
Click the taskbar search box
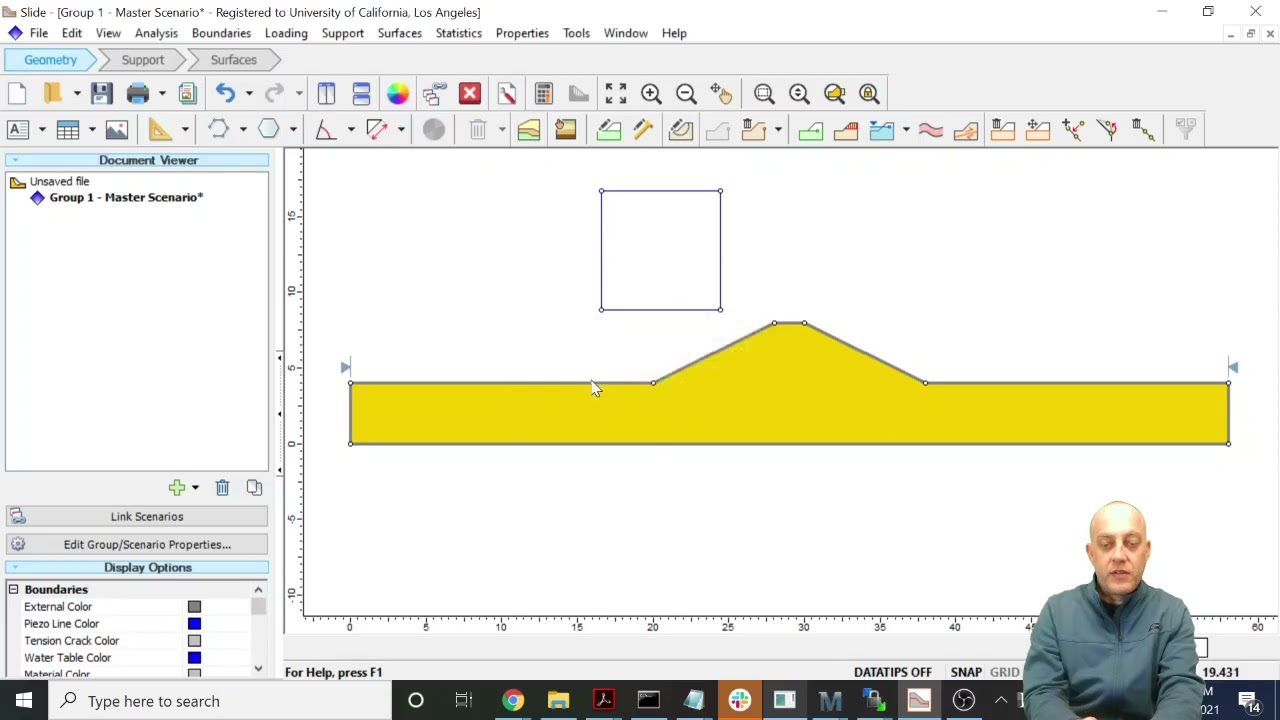tap(220, 701)
